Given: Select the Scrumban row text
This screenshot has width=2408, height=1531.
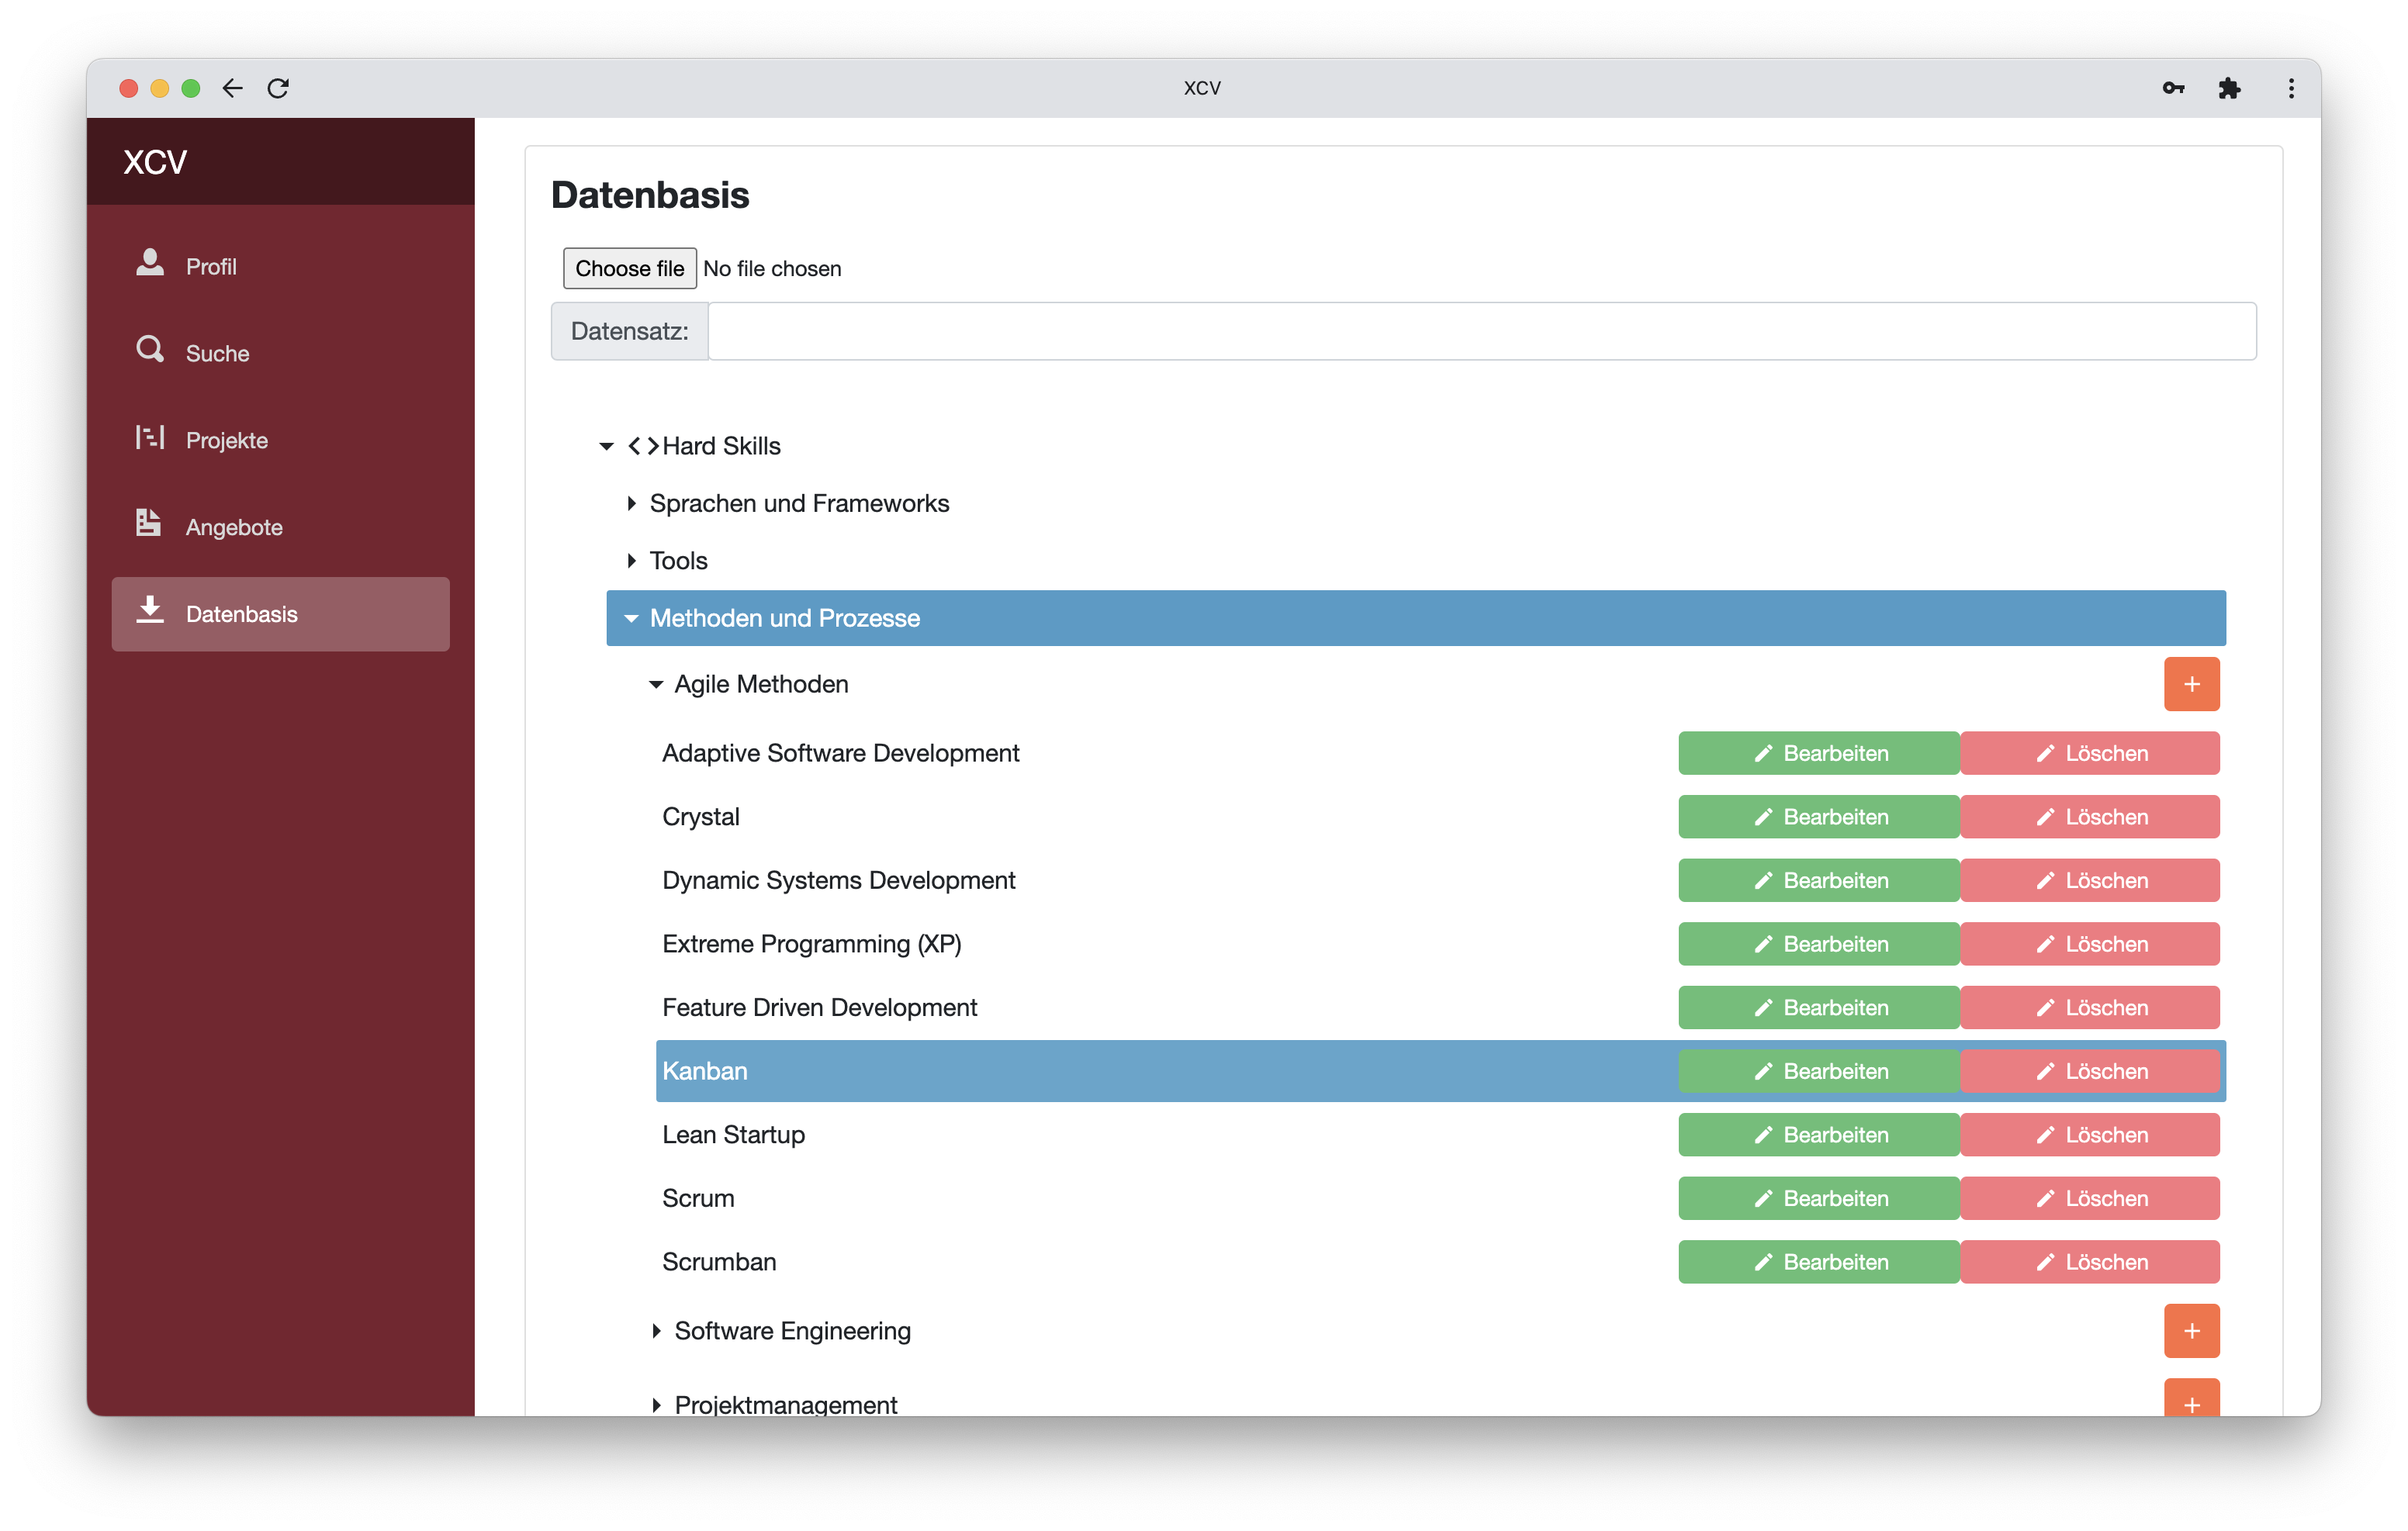Looking at the screenshot, I should [x=719, y=1262].
